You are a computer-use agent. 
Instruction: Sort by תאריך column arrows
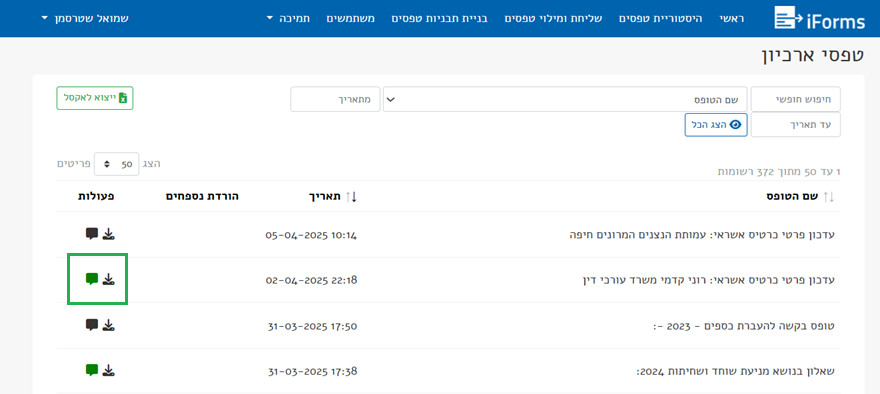[351, 196]
